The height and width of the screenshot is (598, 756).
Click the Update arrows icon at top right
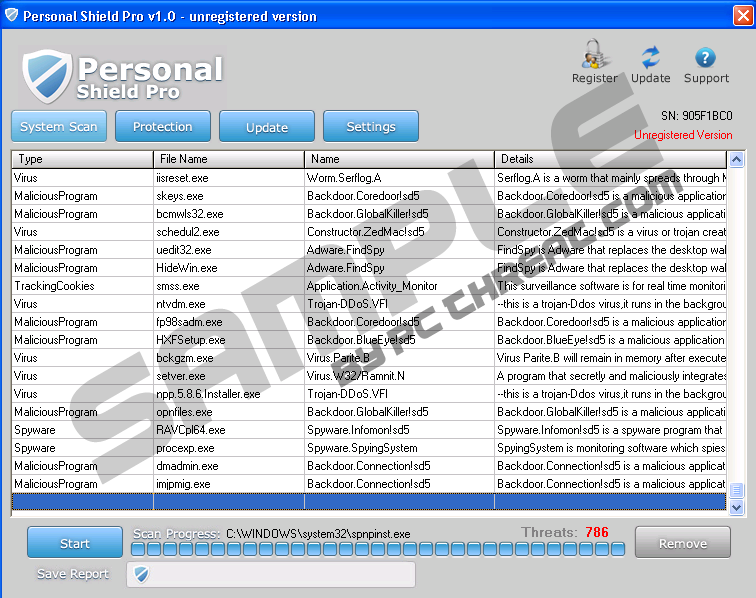click(x=650, y=57)
